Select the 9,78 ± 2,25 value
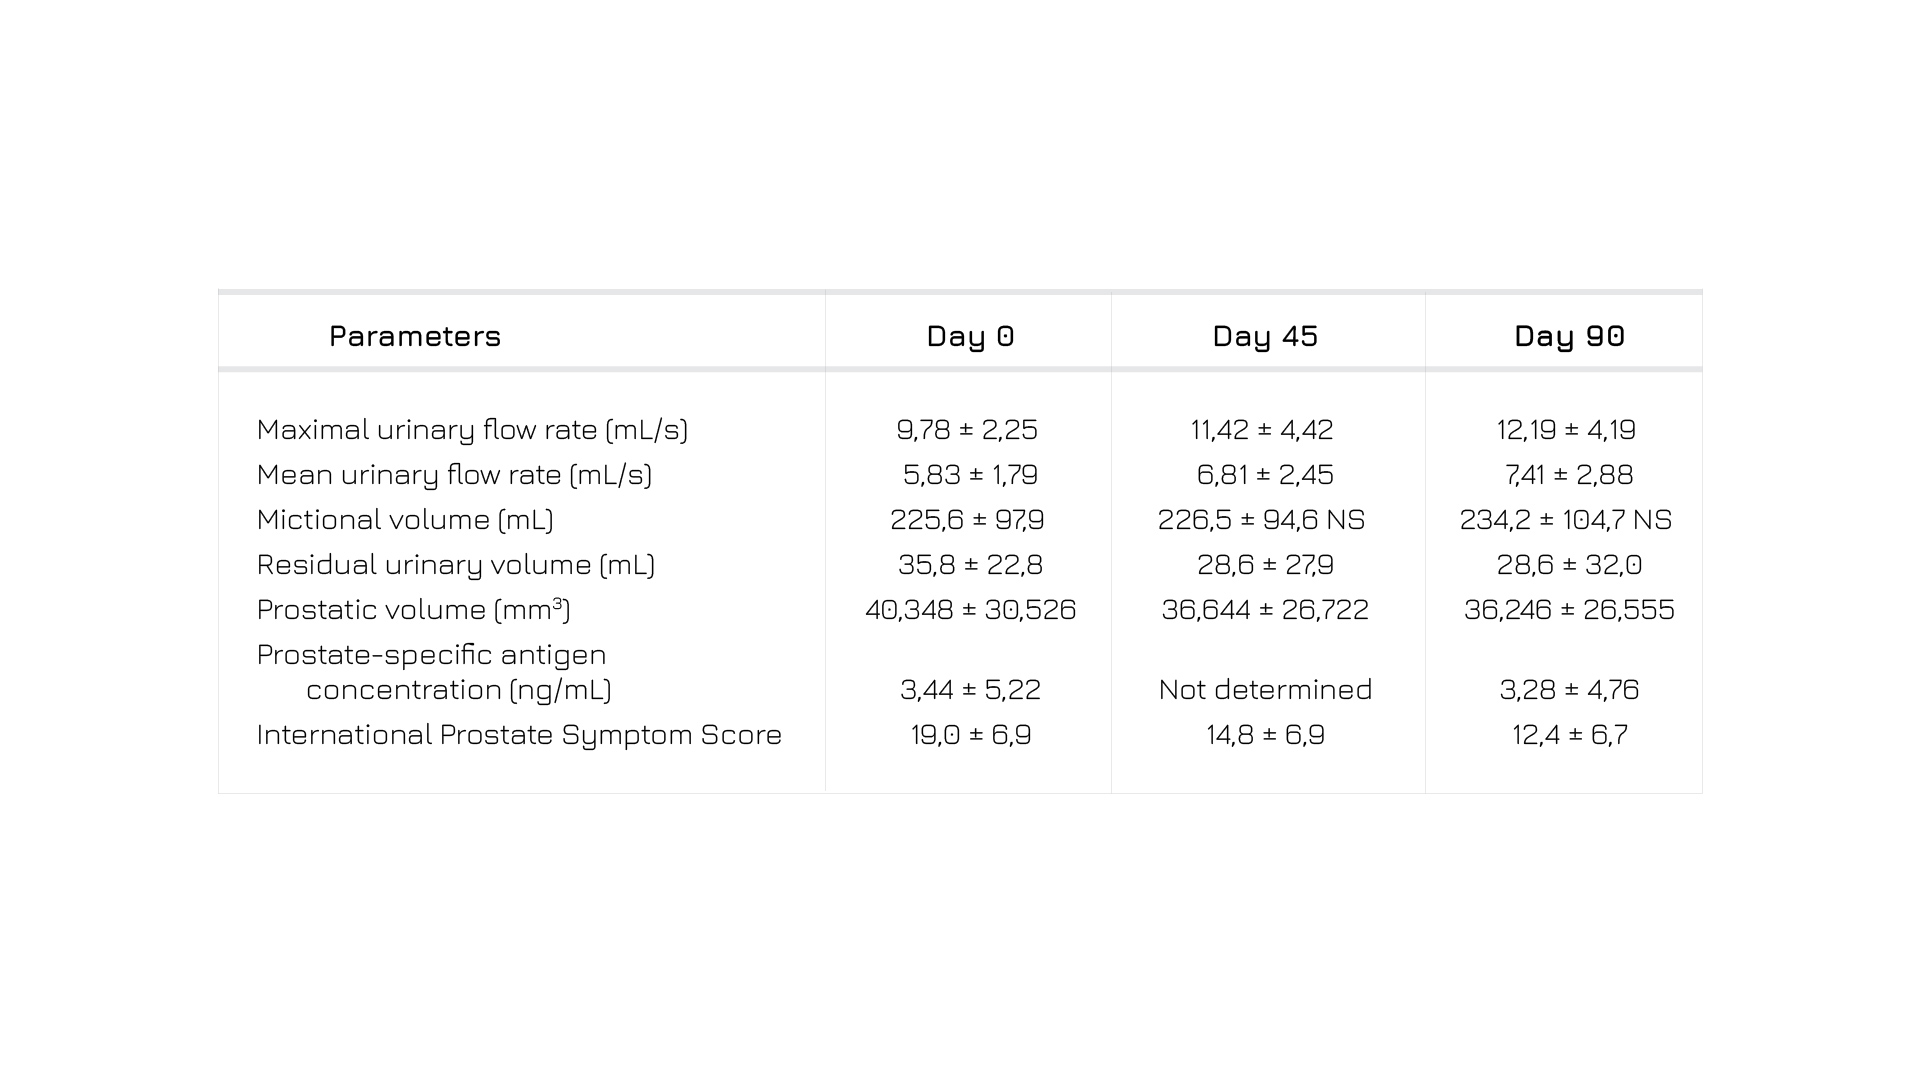The width and height of the screenshot is (1921, 1081). 967,430
